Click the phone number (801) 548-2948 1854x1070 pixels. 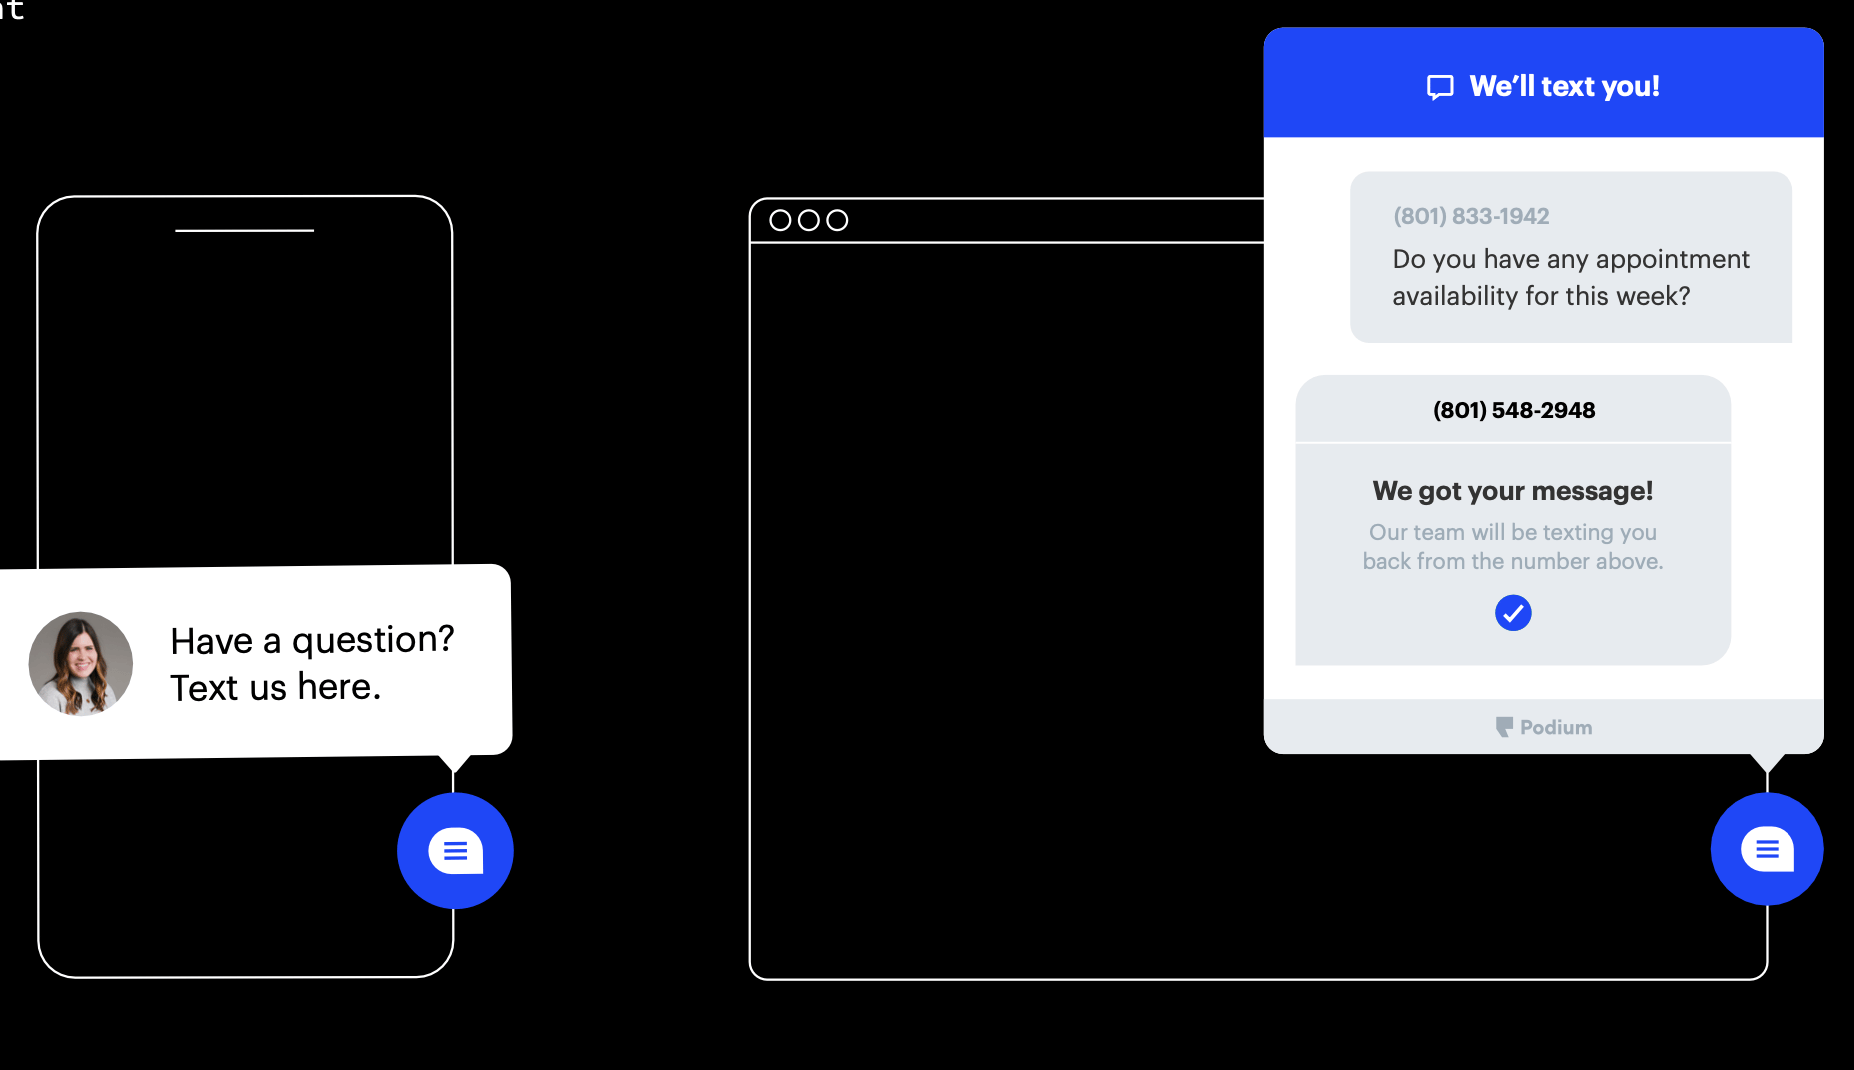[1513, 410]
